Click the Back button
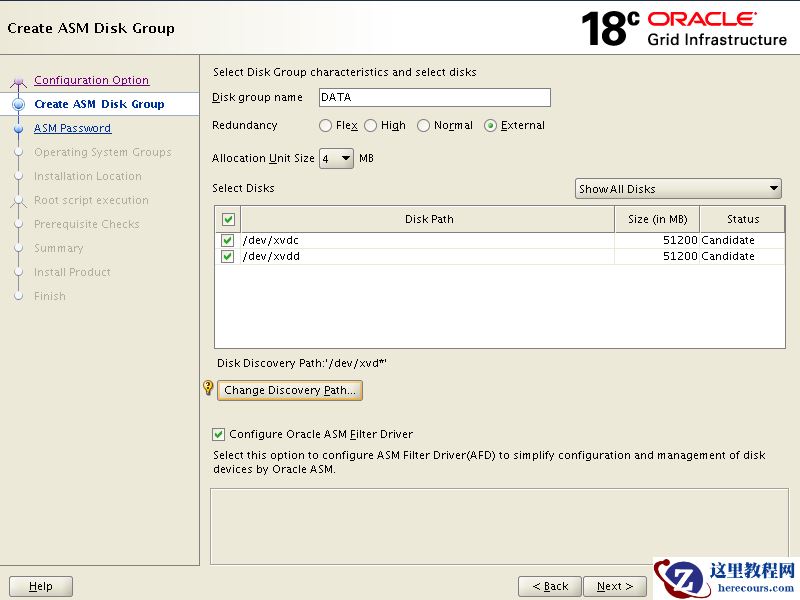800x600 pixels. coord(550,586)
